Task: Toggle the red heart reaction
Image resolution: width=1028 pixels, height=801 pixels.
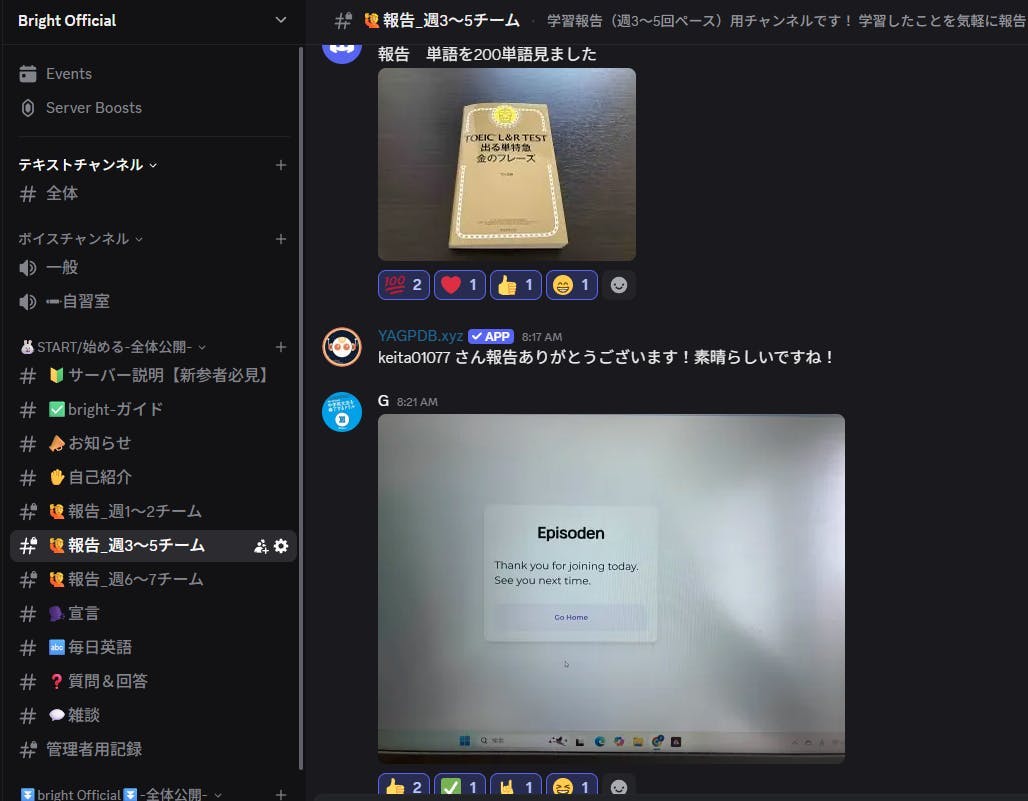Action: pyautogui.click(x=460, y=285)
